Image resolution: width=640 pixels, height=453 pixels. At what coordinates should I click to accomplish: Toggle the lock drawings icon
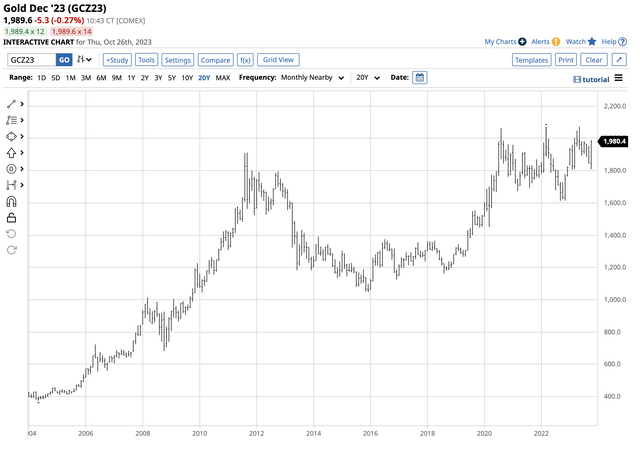[11, 218]
